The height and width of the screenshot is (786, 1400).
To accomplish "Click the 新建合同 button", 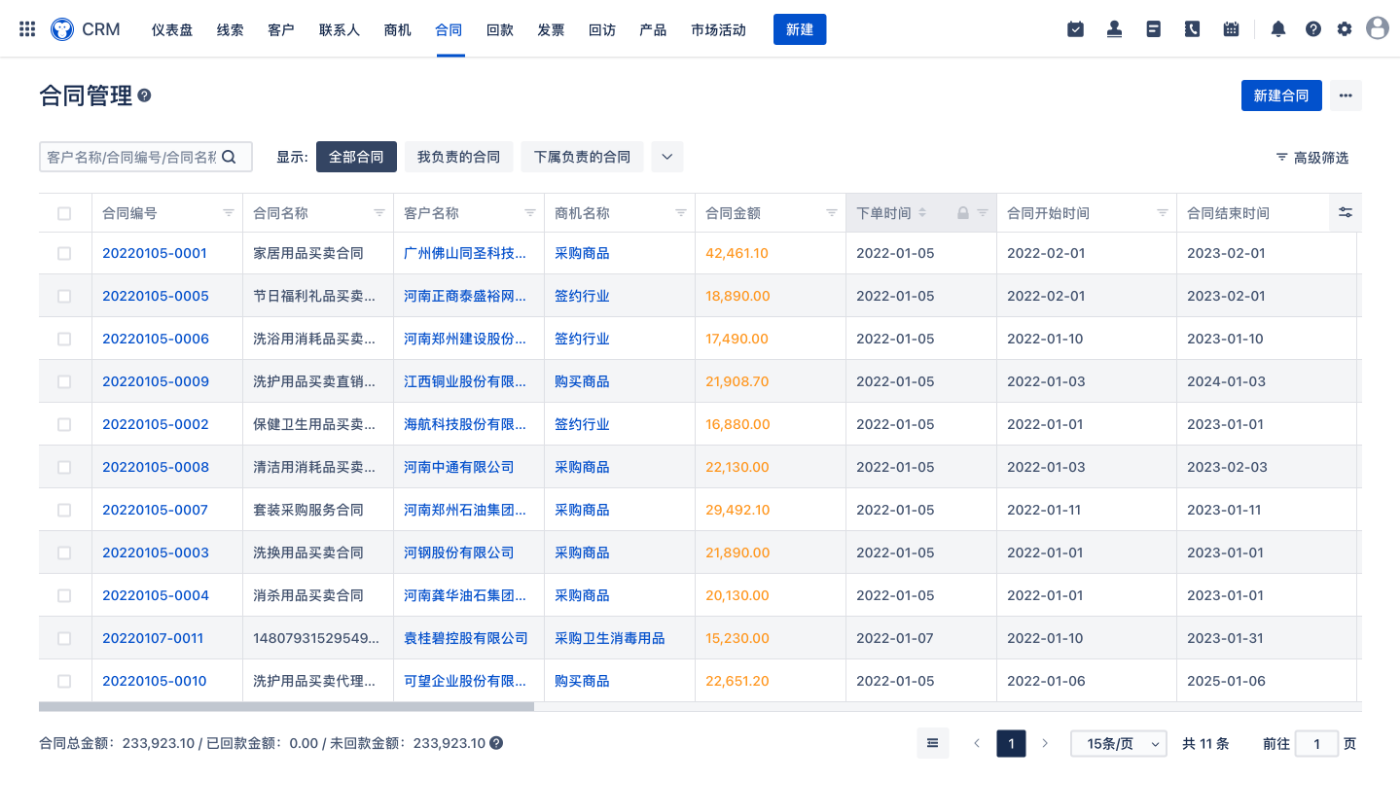I will [x=1281, y=96].
